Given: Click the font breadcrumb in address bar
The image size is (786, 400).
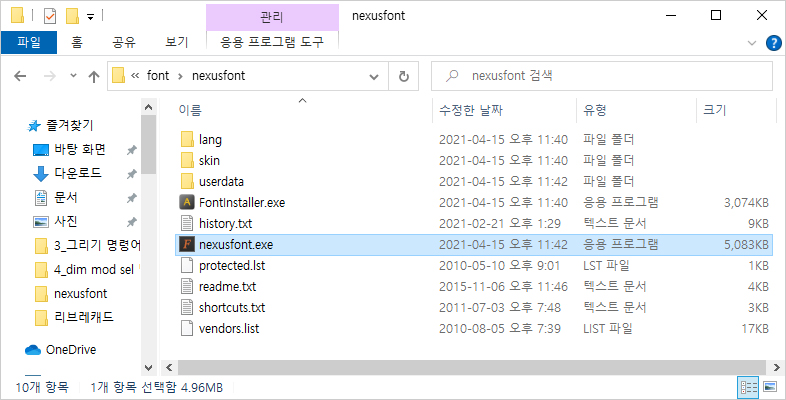Looking at the screenshot, I should click(x=158, y=76).
